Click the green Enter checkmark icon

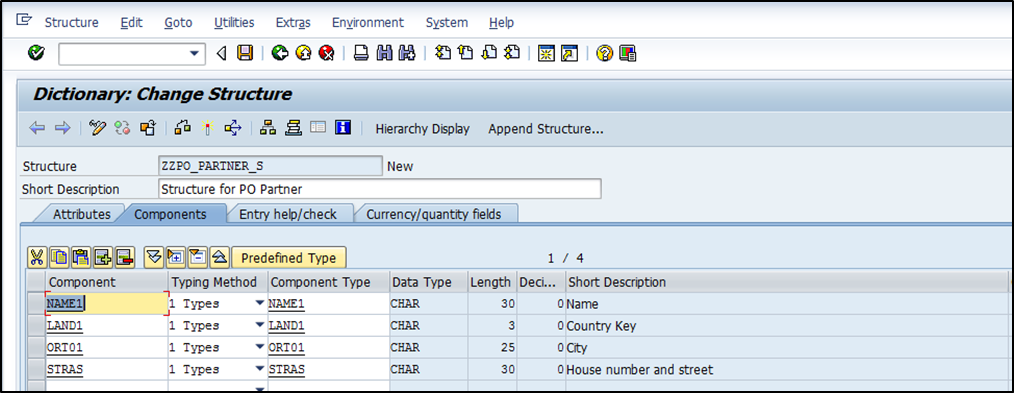(36, 54)
